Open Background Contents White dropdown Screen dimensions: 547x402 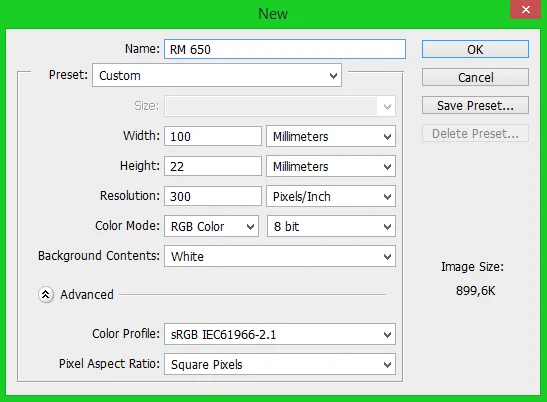(x=280, y=256)
